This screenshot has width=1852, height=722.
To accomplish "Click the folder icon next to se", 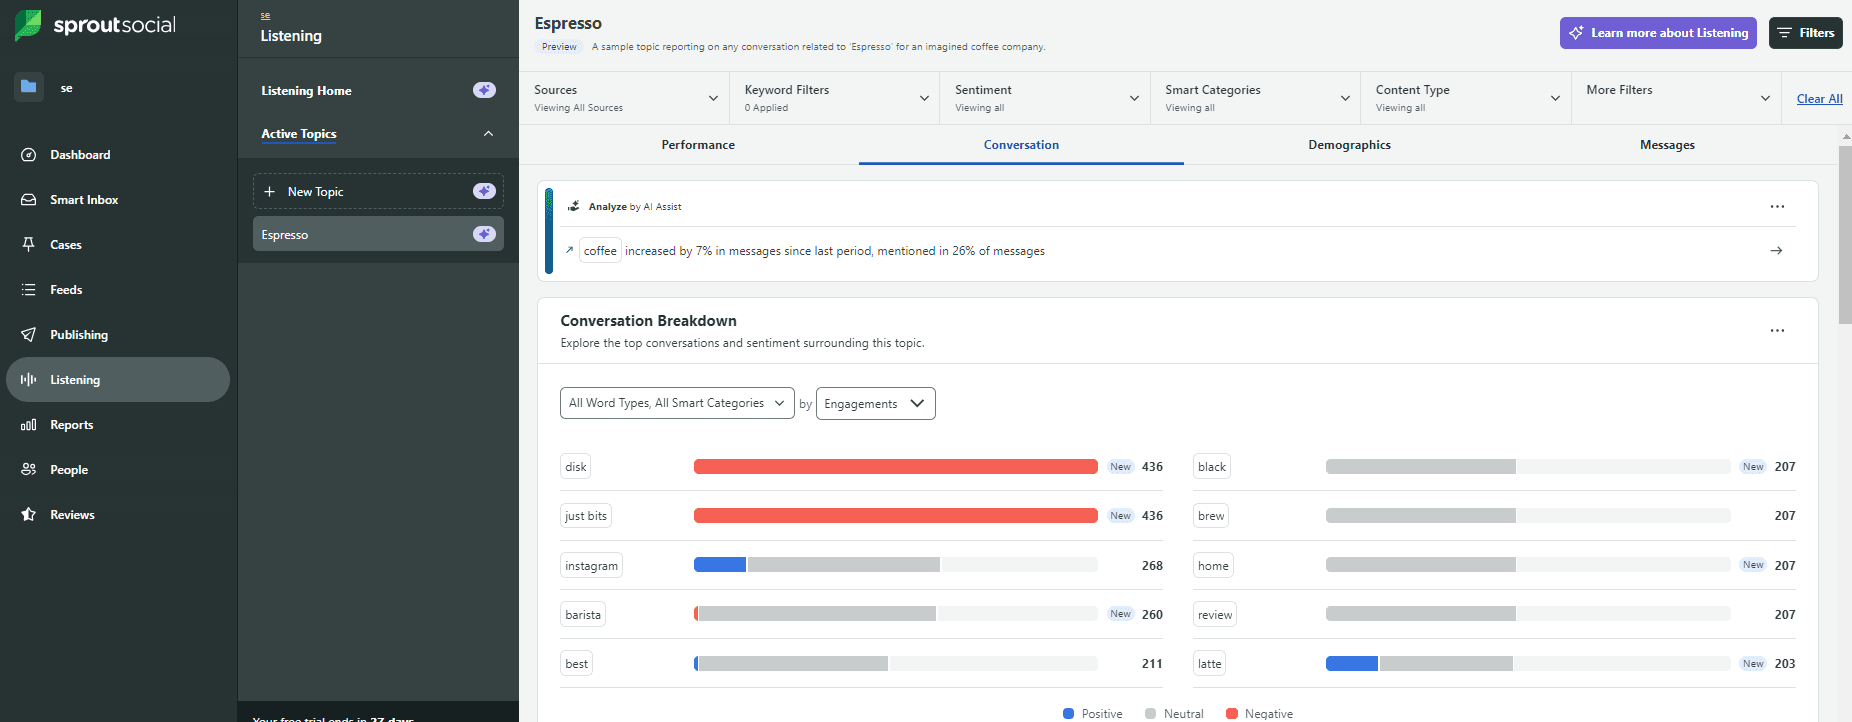I will [x=29, y=87].
